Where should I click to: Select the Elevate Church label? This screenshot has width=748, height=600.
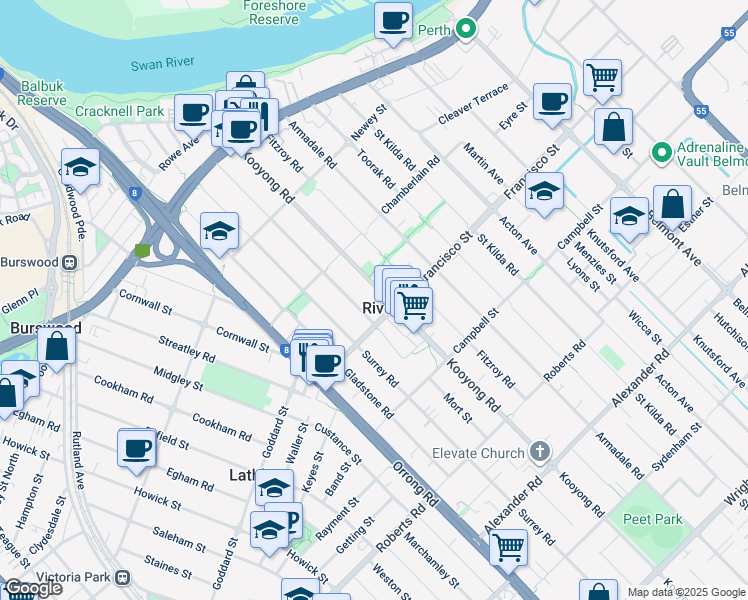click(x=478, y=453)
